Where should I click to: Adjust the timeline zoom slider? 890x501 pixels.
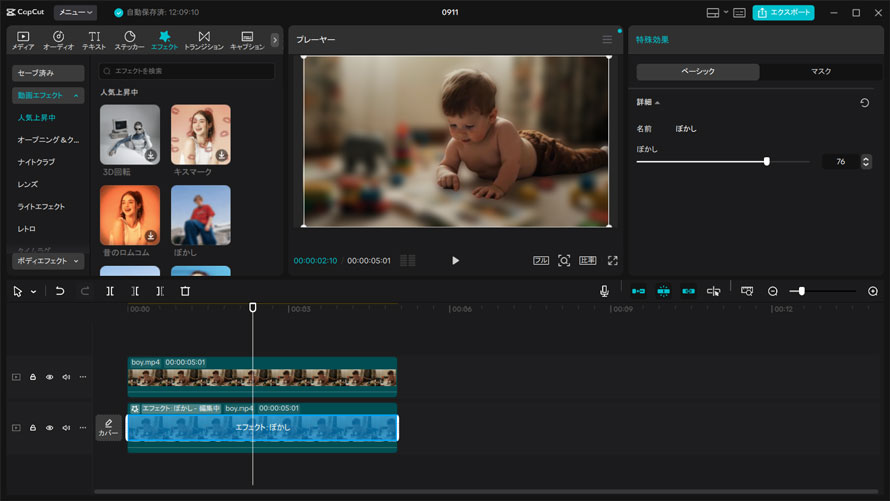(801, 291)
